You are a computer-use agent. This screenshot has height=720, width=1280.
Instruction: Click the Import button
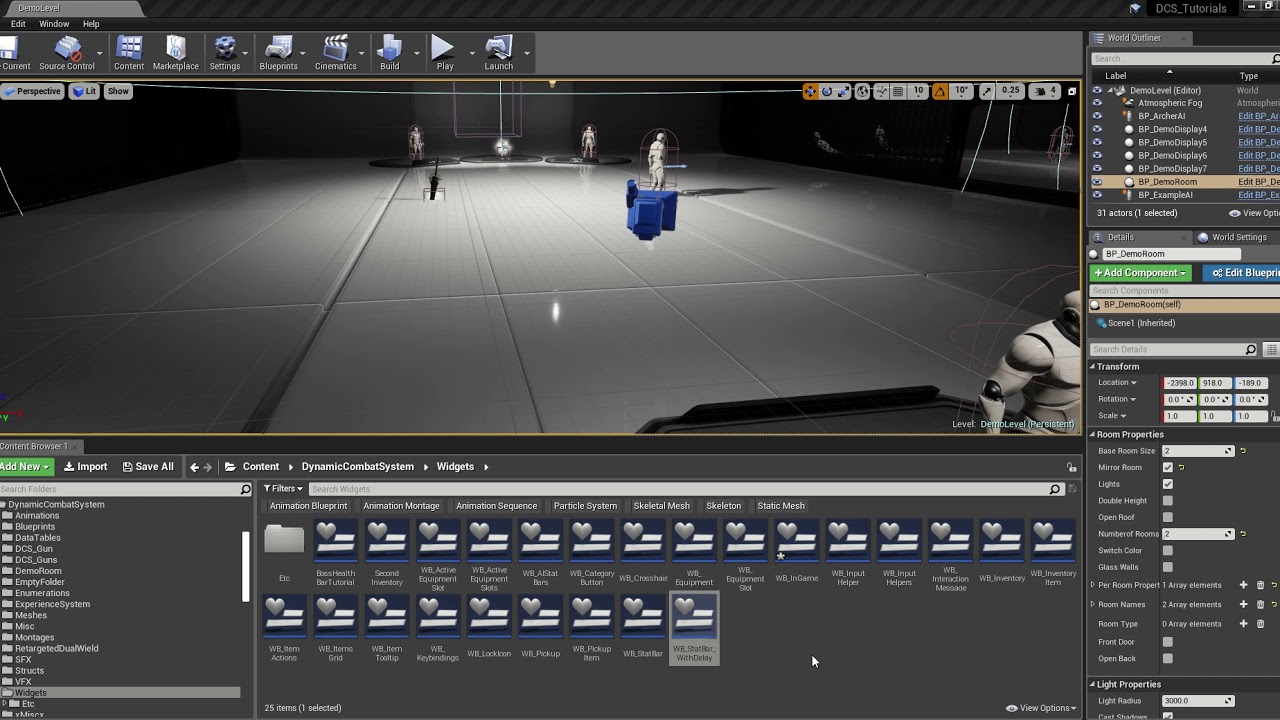coord(86,467)
